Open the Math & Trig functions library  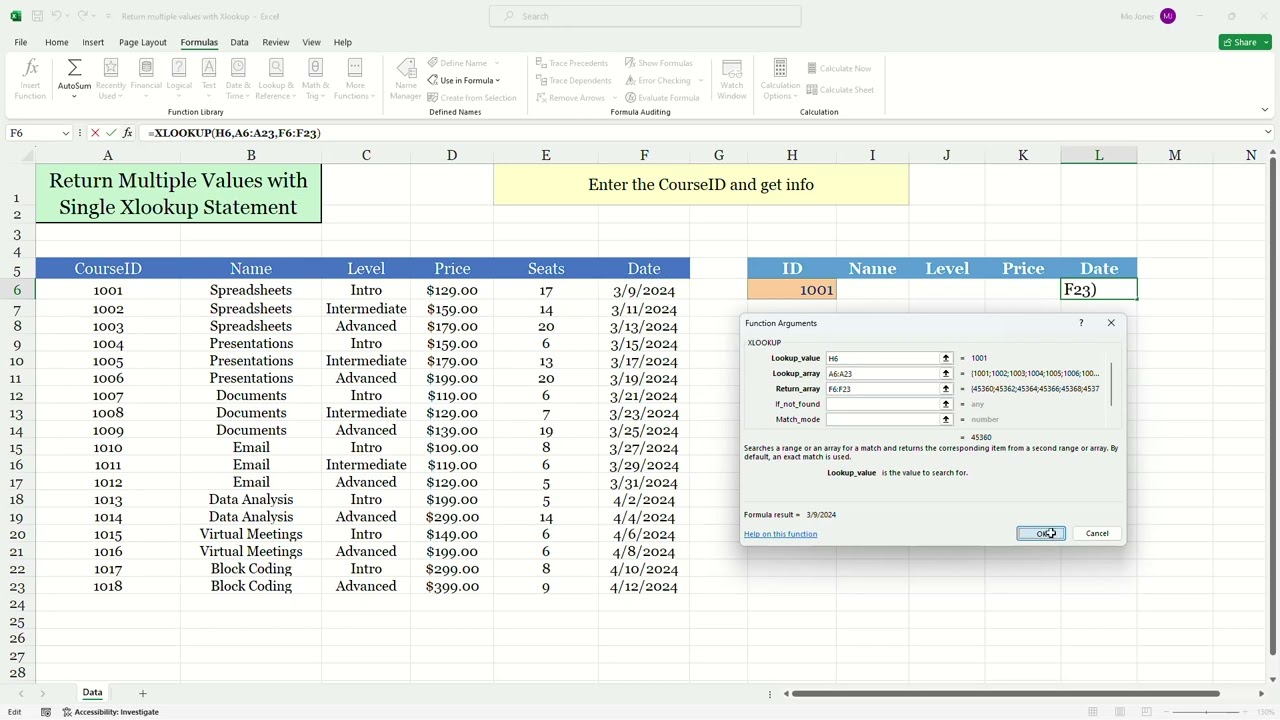click(315, 79)
